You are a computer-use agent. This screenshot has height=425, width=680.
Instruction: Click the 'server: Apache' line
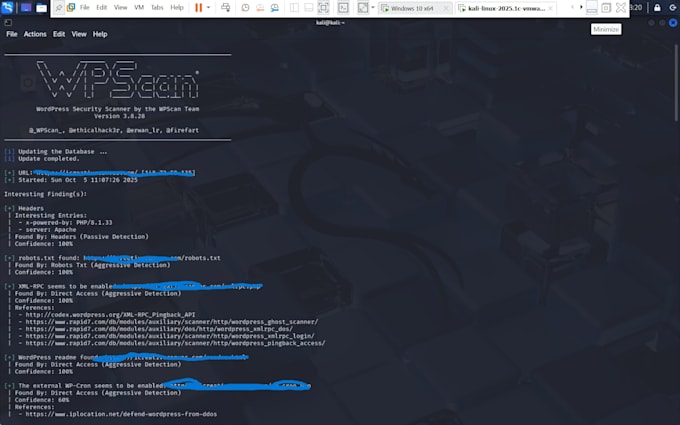[x=51, y=229]
